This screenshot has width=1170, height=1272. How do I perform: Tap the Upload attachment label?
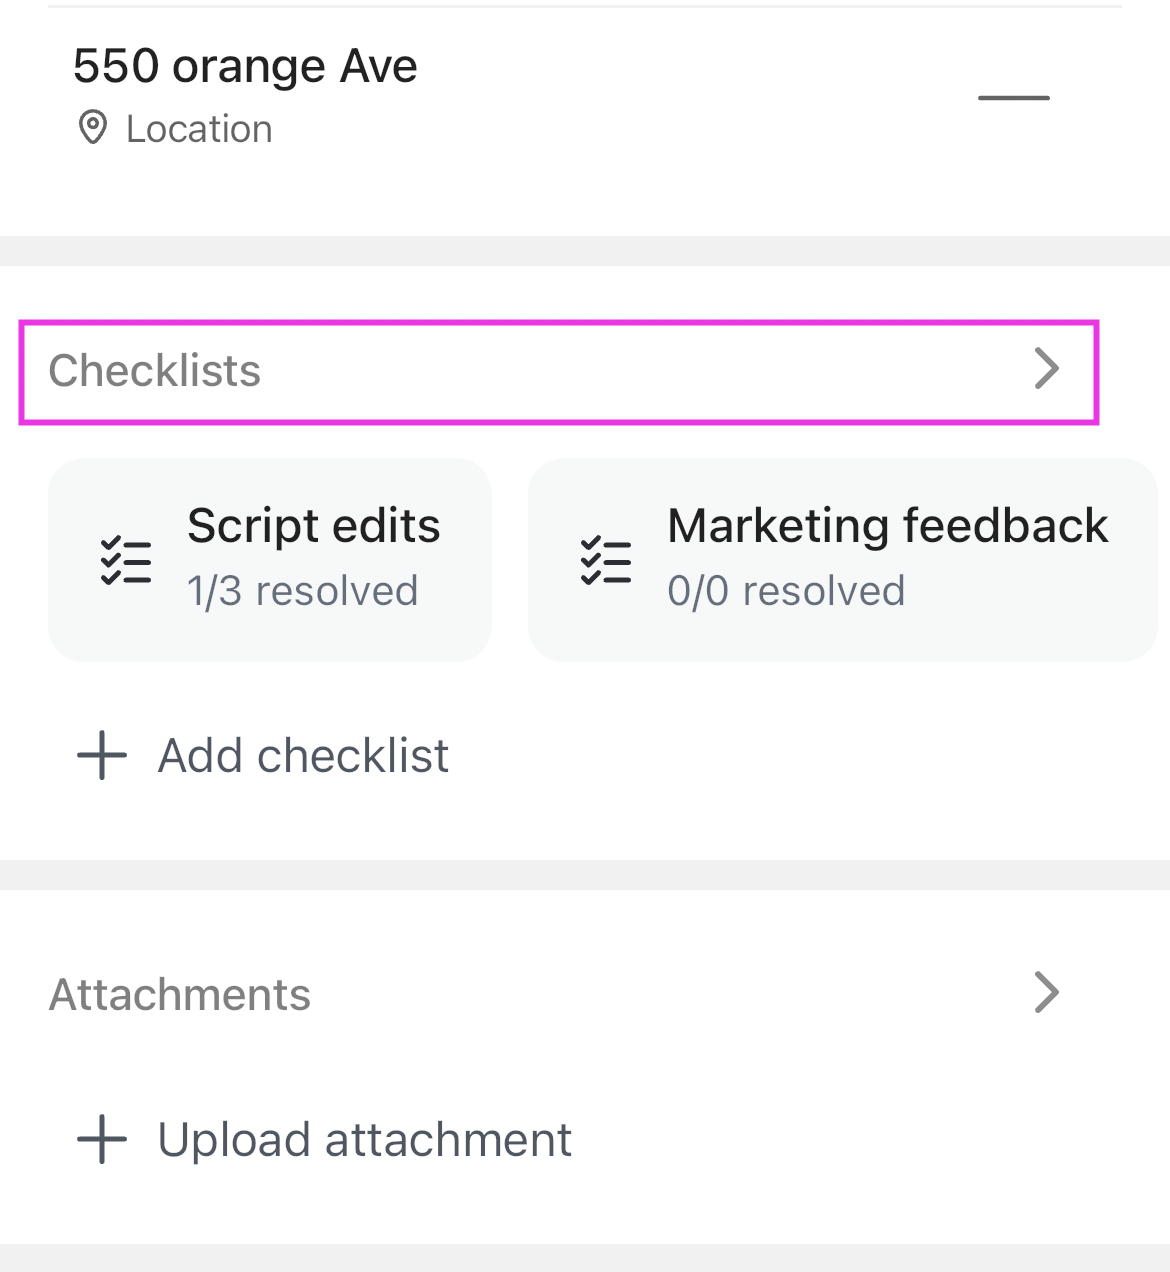(x=364, y=1140)
